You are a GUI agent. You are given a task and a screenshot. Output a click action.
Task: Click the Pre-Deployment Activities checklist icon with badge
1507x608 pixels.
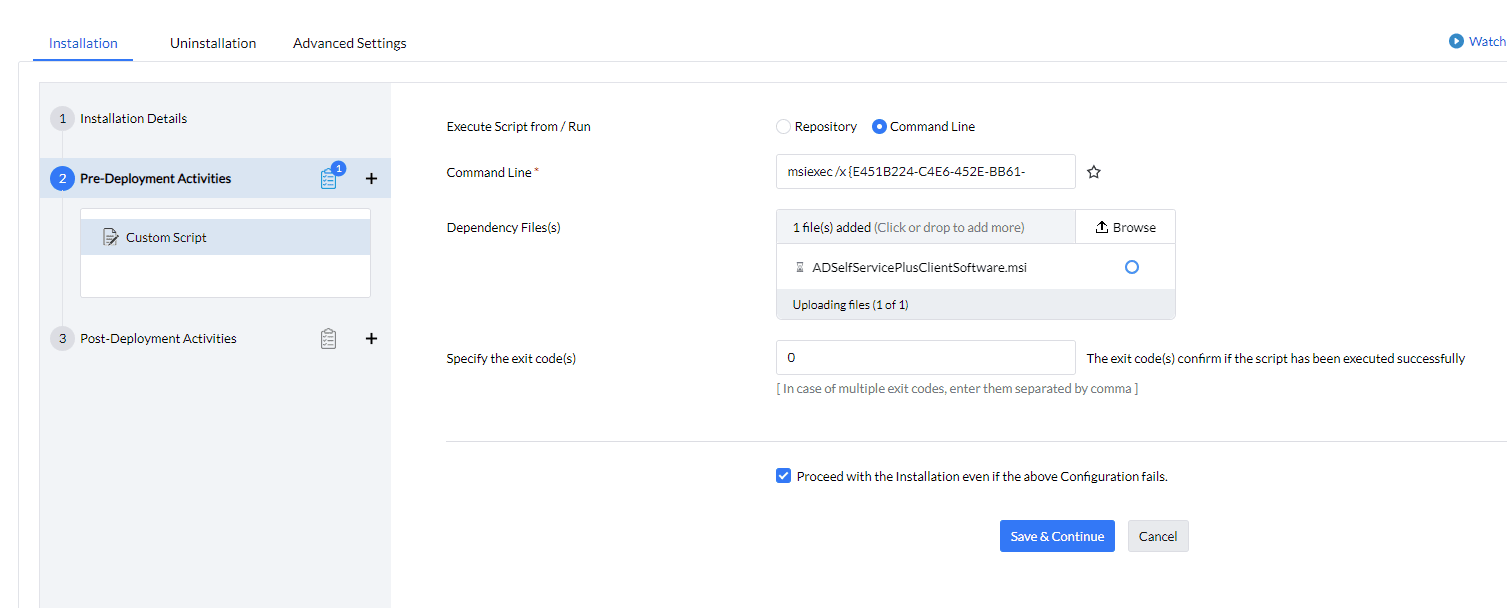pos(329,179)
